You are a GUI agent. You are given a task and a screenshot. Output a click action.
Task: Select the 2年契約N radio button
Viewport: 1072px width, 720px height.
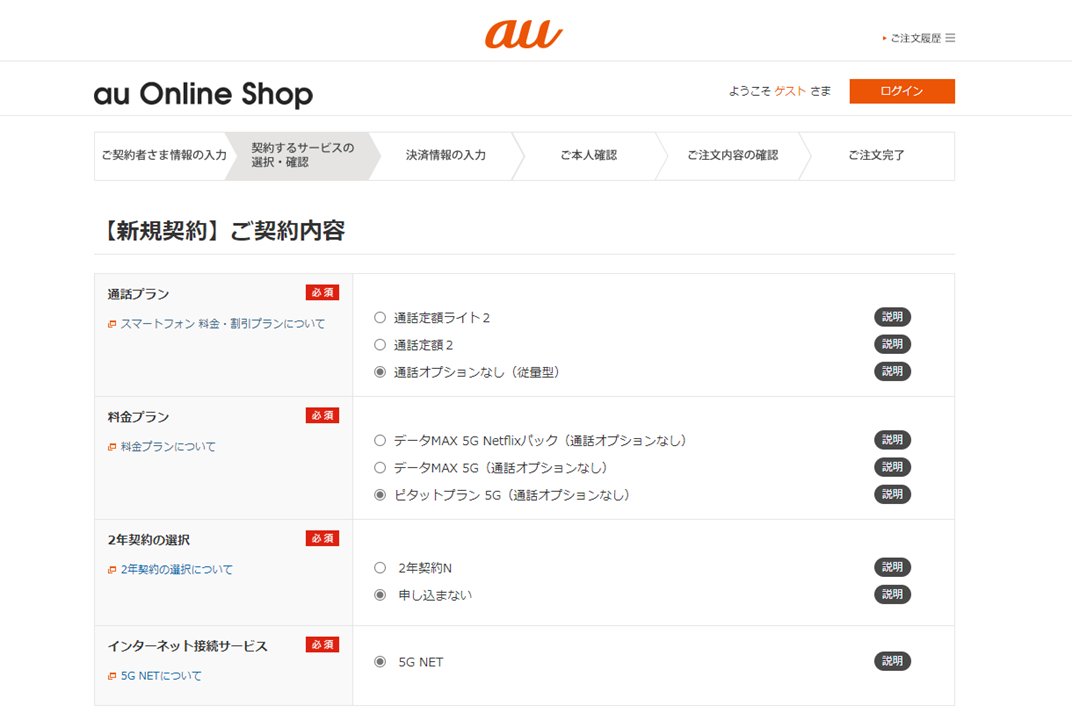[380, 568]
